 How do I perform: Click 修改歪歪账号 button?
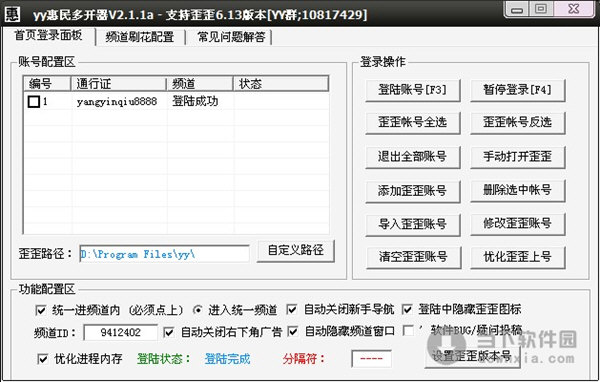pyautogui.click(x=517, y=224)
